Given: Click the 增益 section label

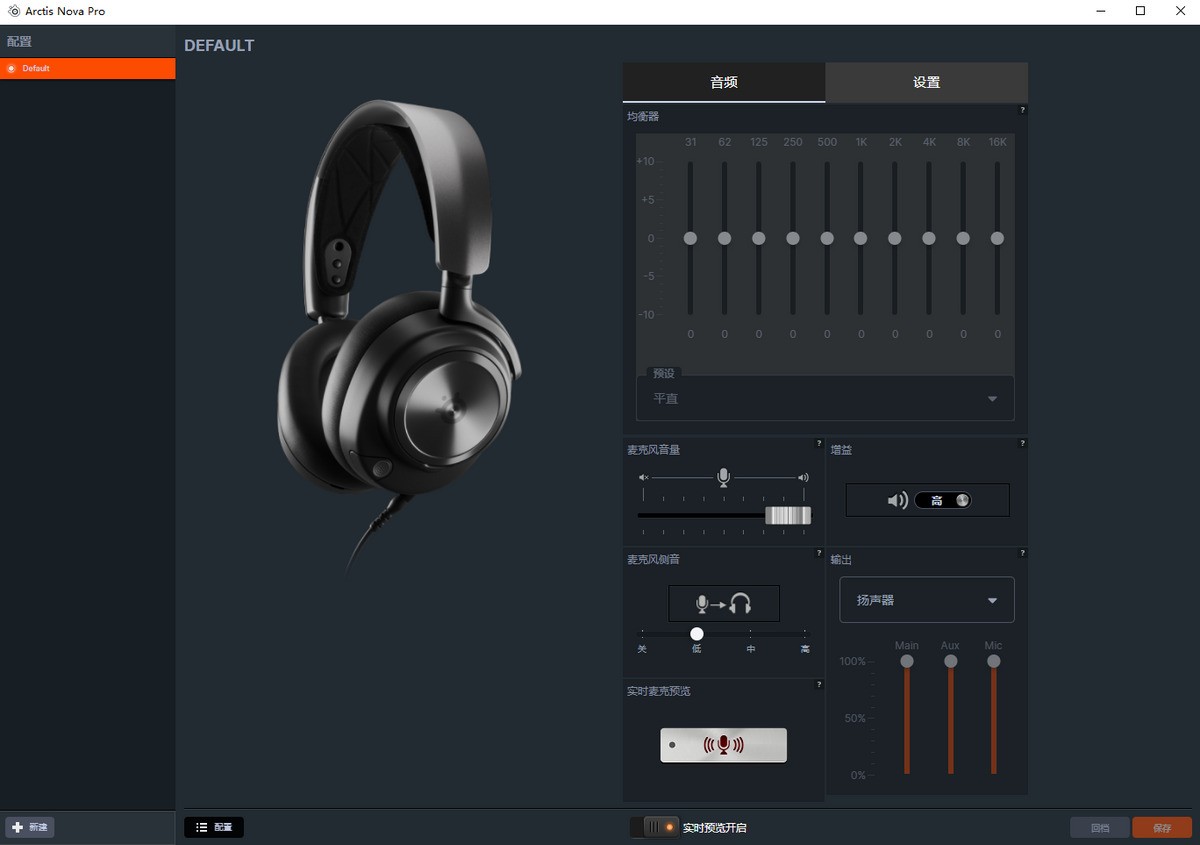Looking at the screenshot, I should (841, 450).
